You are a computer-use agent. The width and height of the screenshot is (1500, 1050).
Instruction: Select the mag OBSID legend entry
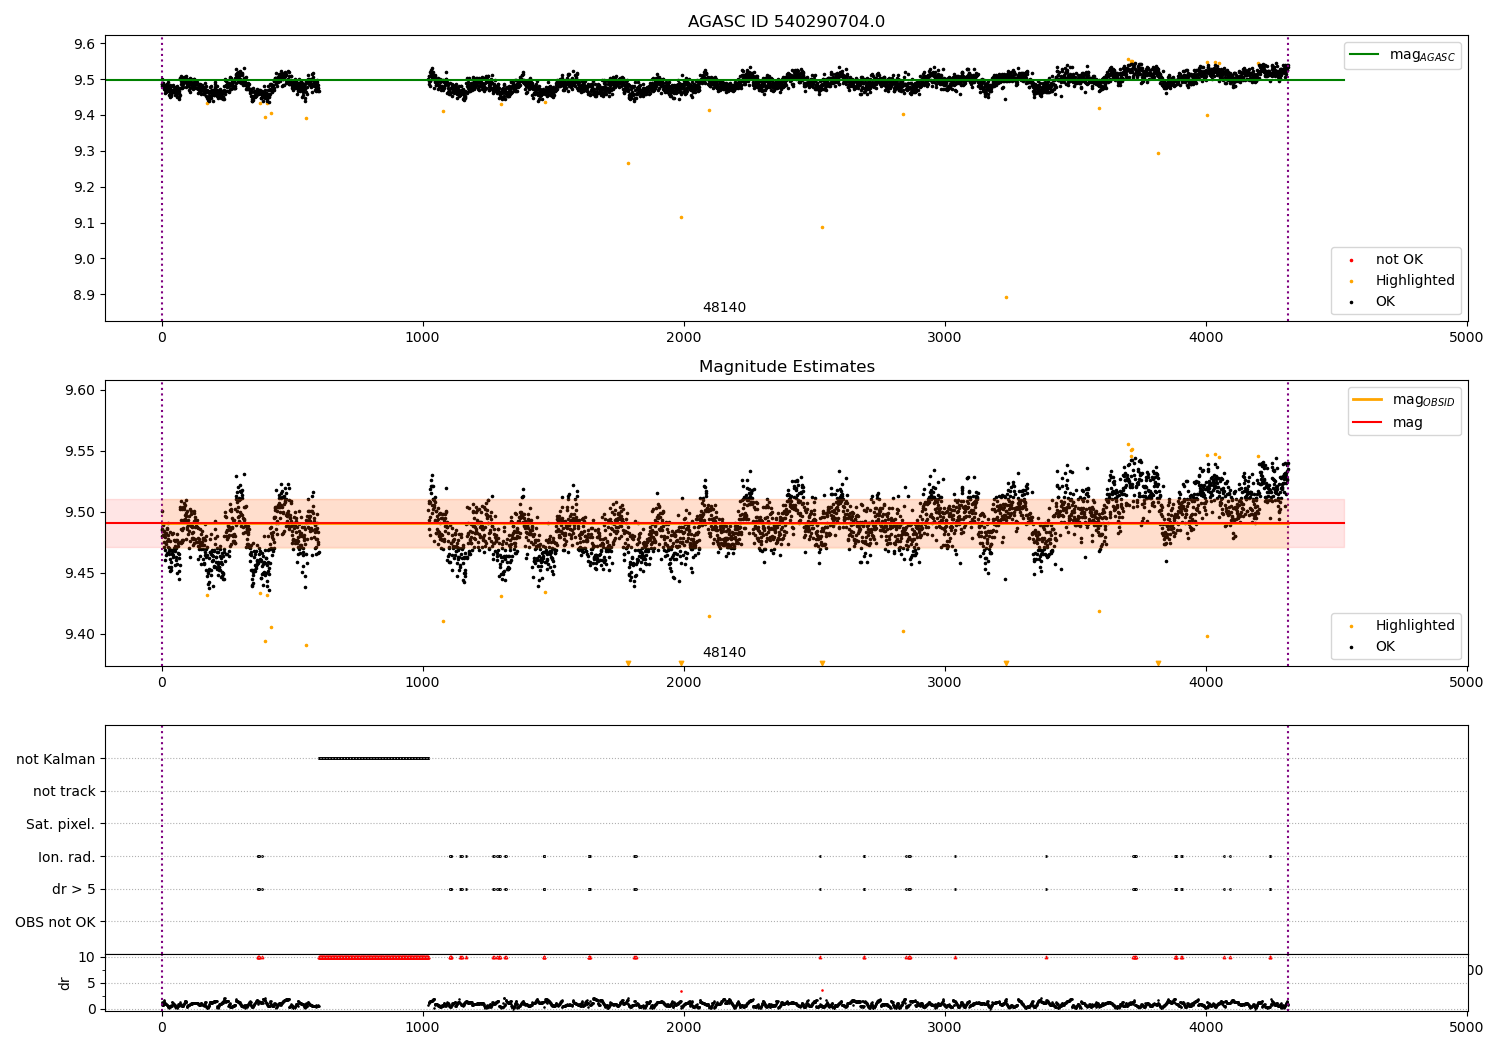(x=1404, y=400)
